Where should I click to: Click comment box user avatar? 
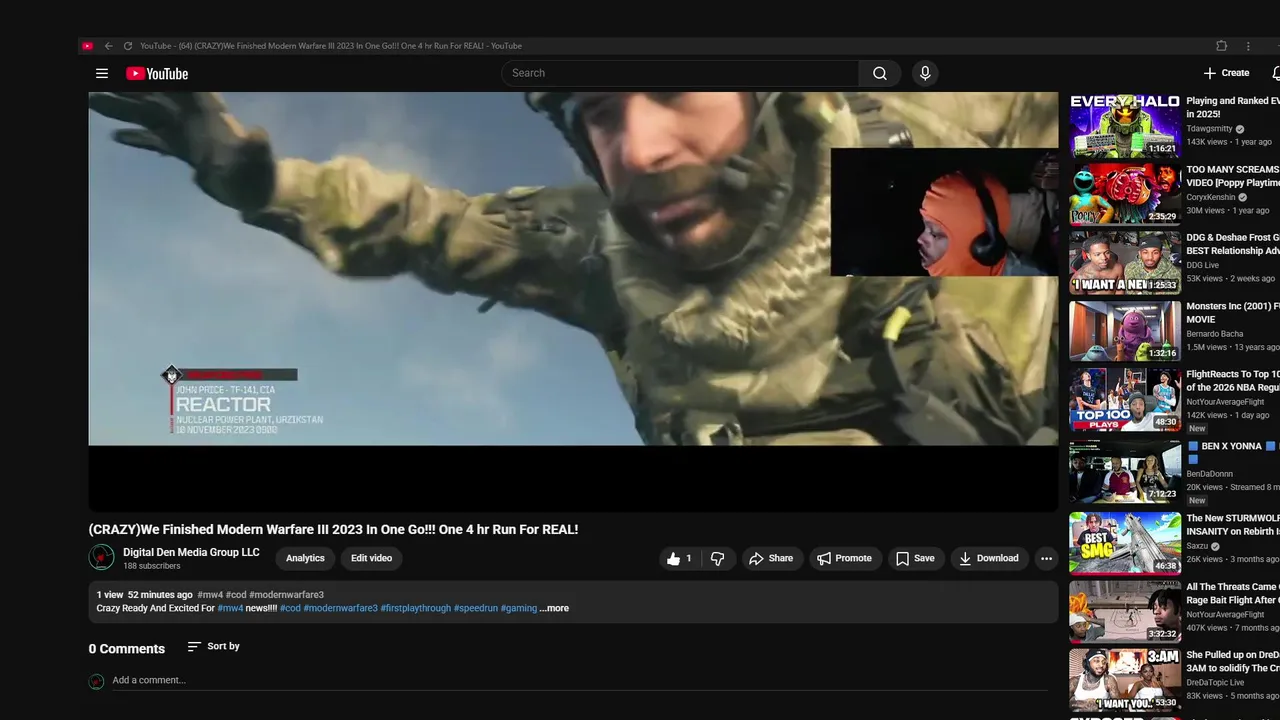tap(96, 681)
